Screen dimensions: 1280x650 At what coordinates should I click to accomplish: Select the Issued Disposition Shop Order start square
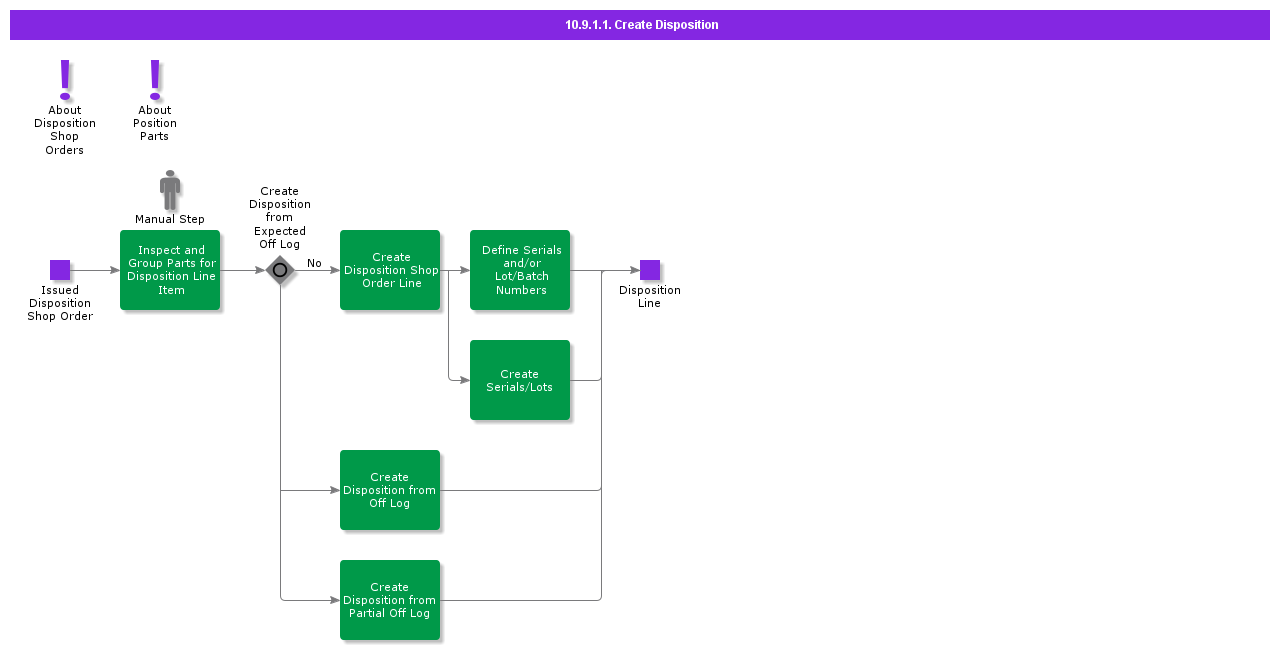click(60, 270)
